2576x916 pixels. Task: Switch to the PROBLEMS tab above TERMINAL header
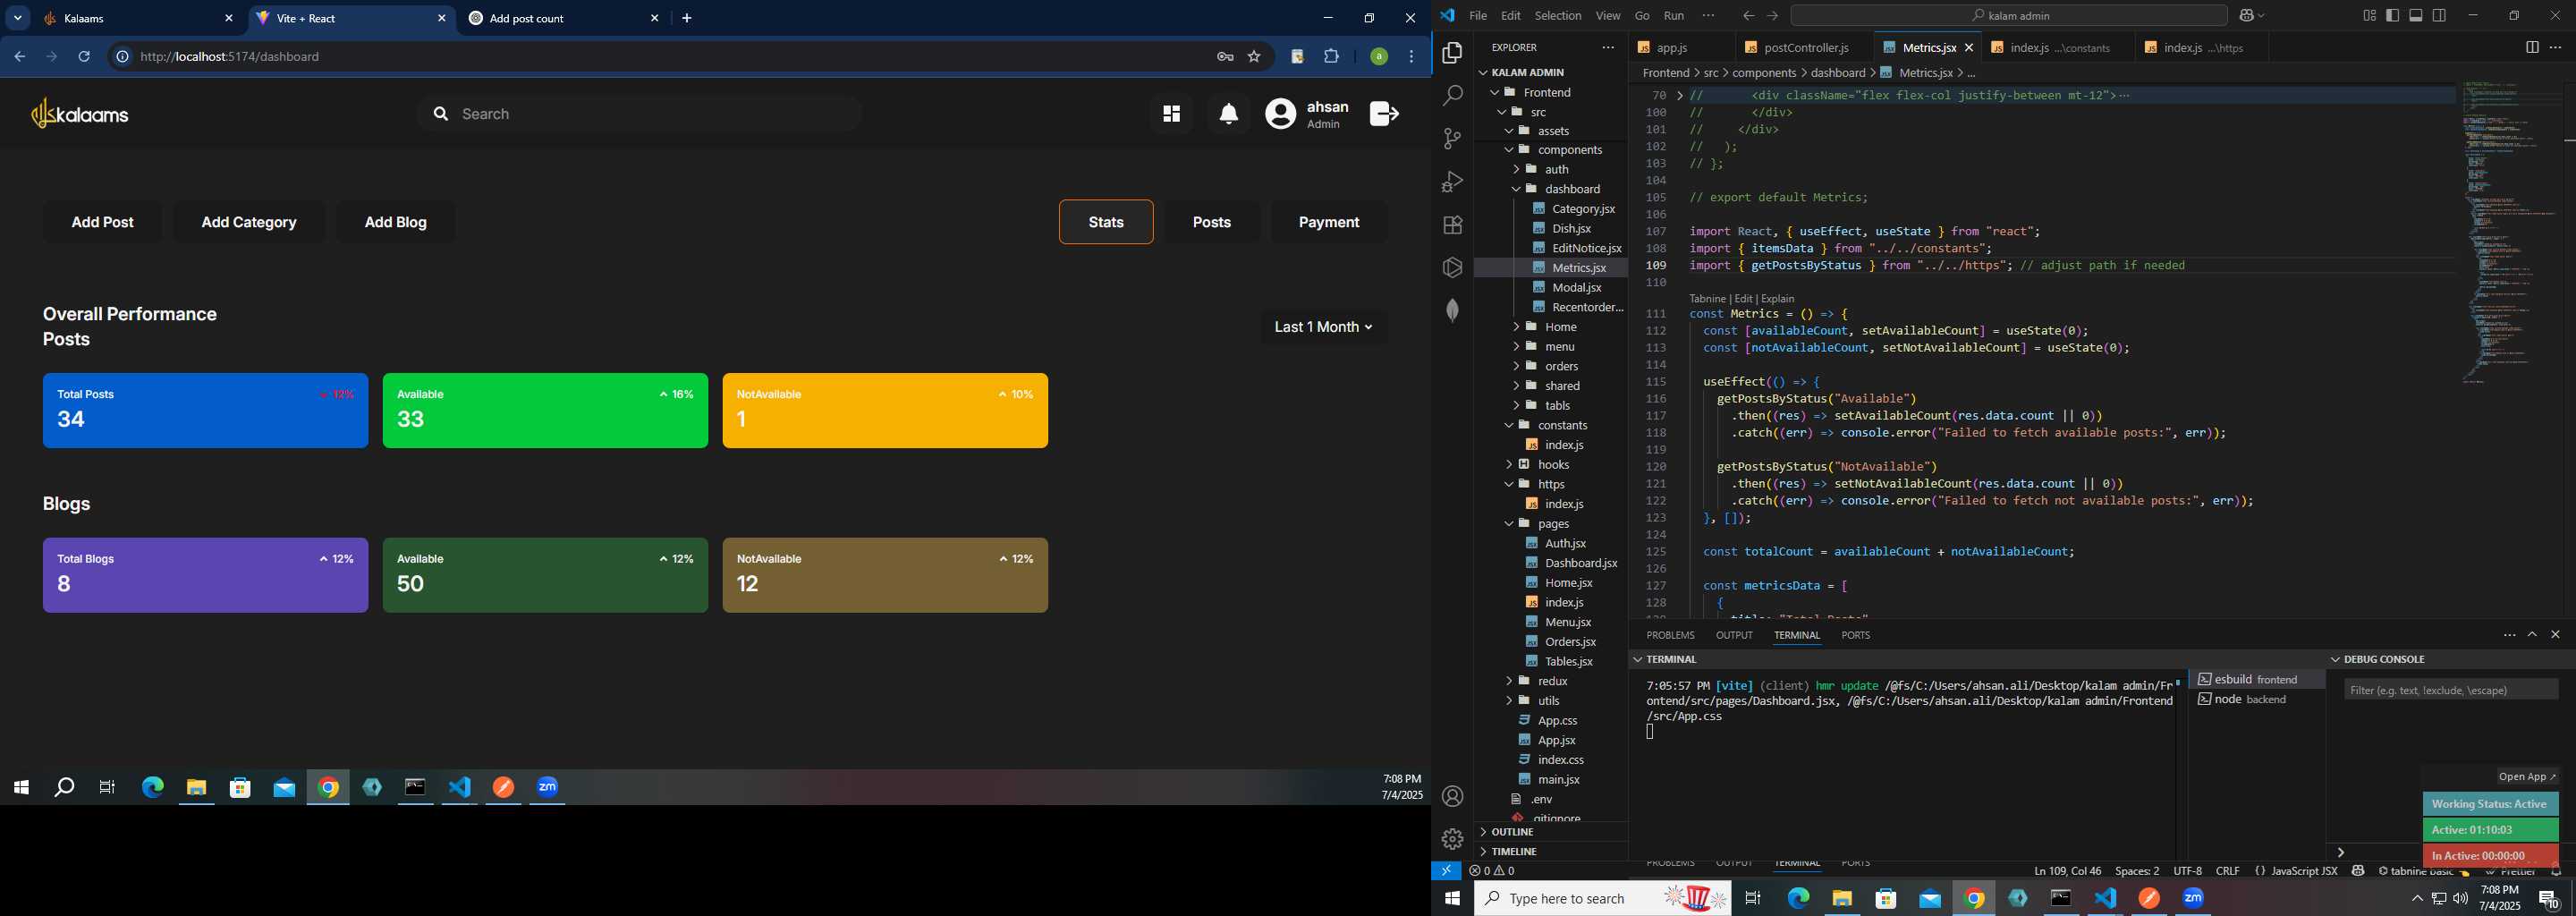tap(1670, 635)
